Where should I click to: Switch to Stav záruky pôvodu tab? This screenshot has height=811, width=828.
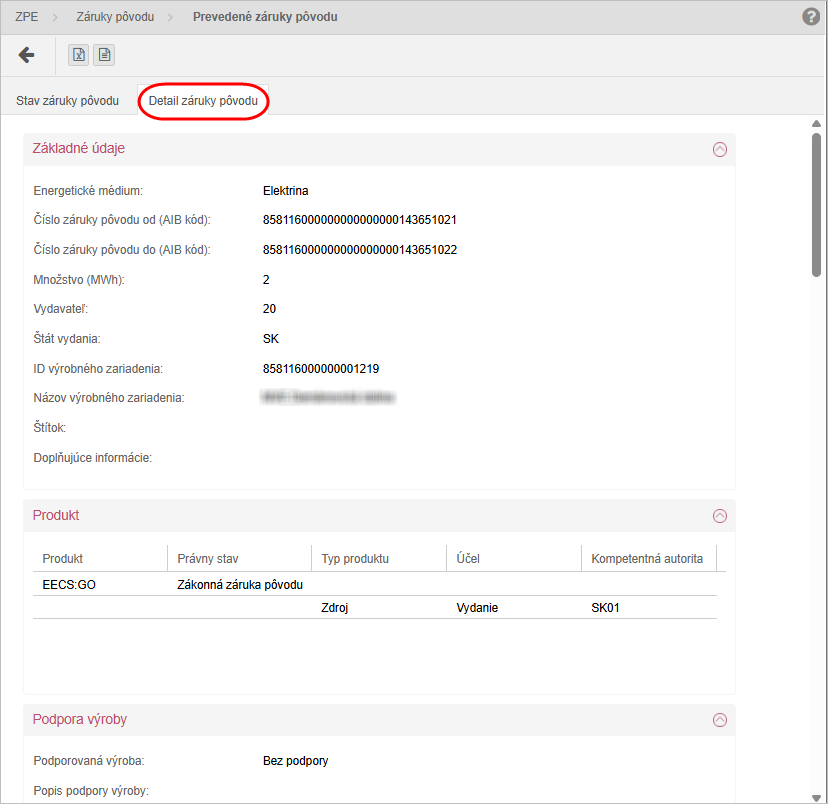[x=67, y=101]
